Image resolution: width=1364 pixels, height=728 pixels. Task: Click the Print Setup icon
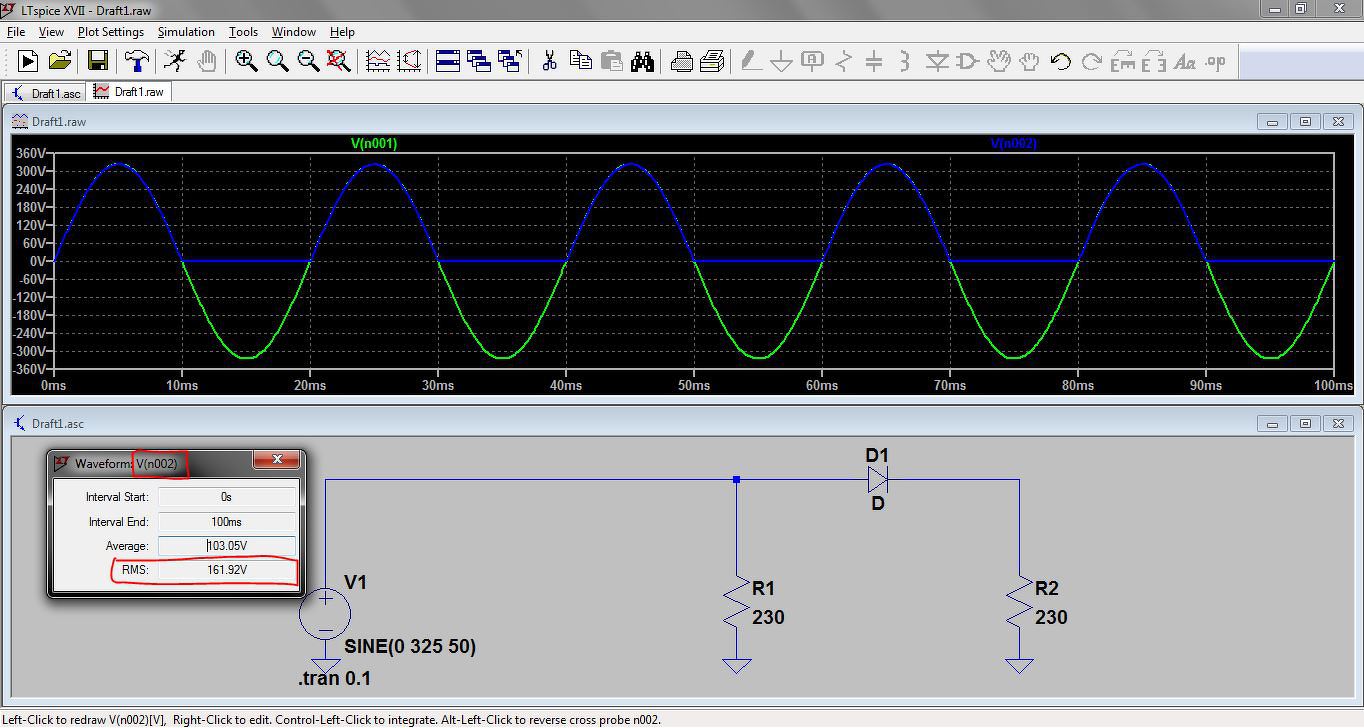pos(712,62)
